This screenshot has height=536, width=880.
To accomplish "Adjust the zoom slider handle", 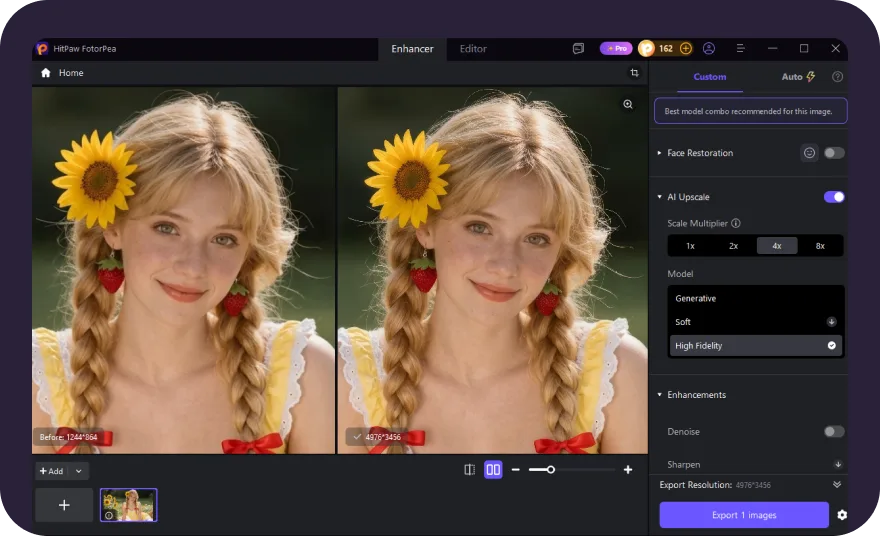I will click(551, 470).
